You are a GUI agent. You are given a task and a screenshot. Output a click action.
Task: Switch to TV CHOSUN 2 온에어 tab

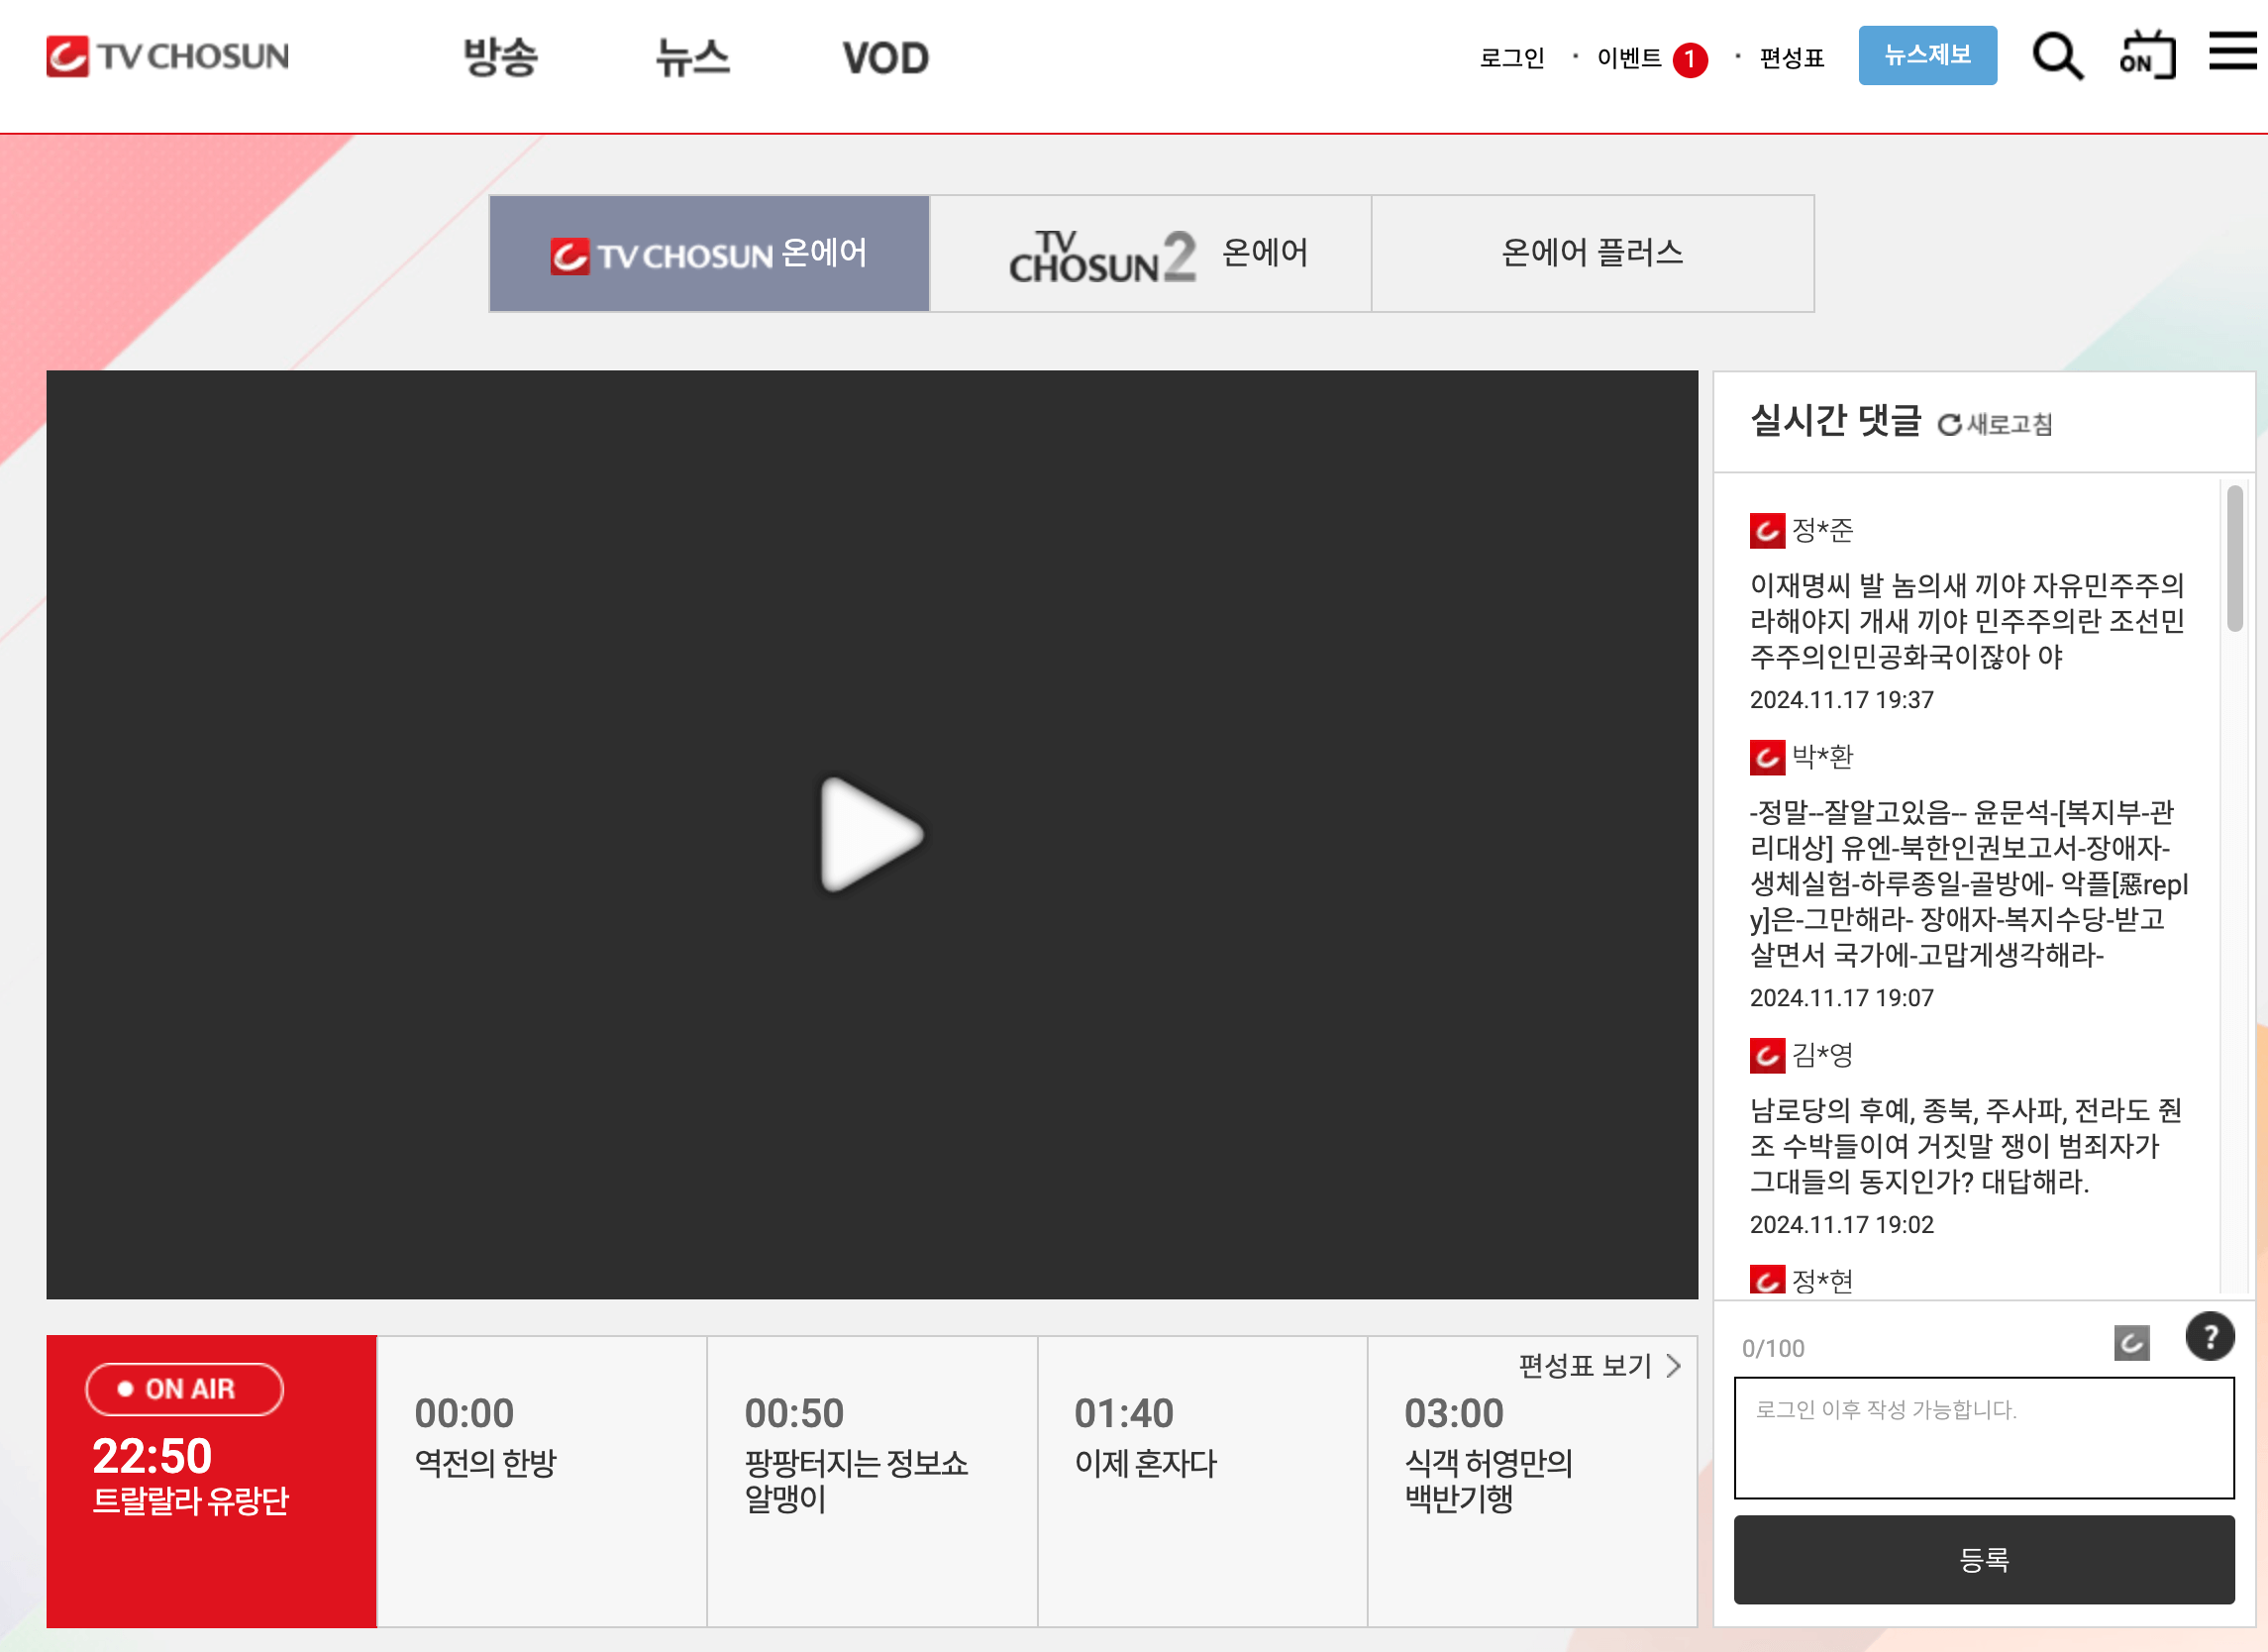pyautogui.click(x=1150, y=254)
